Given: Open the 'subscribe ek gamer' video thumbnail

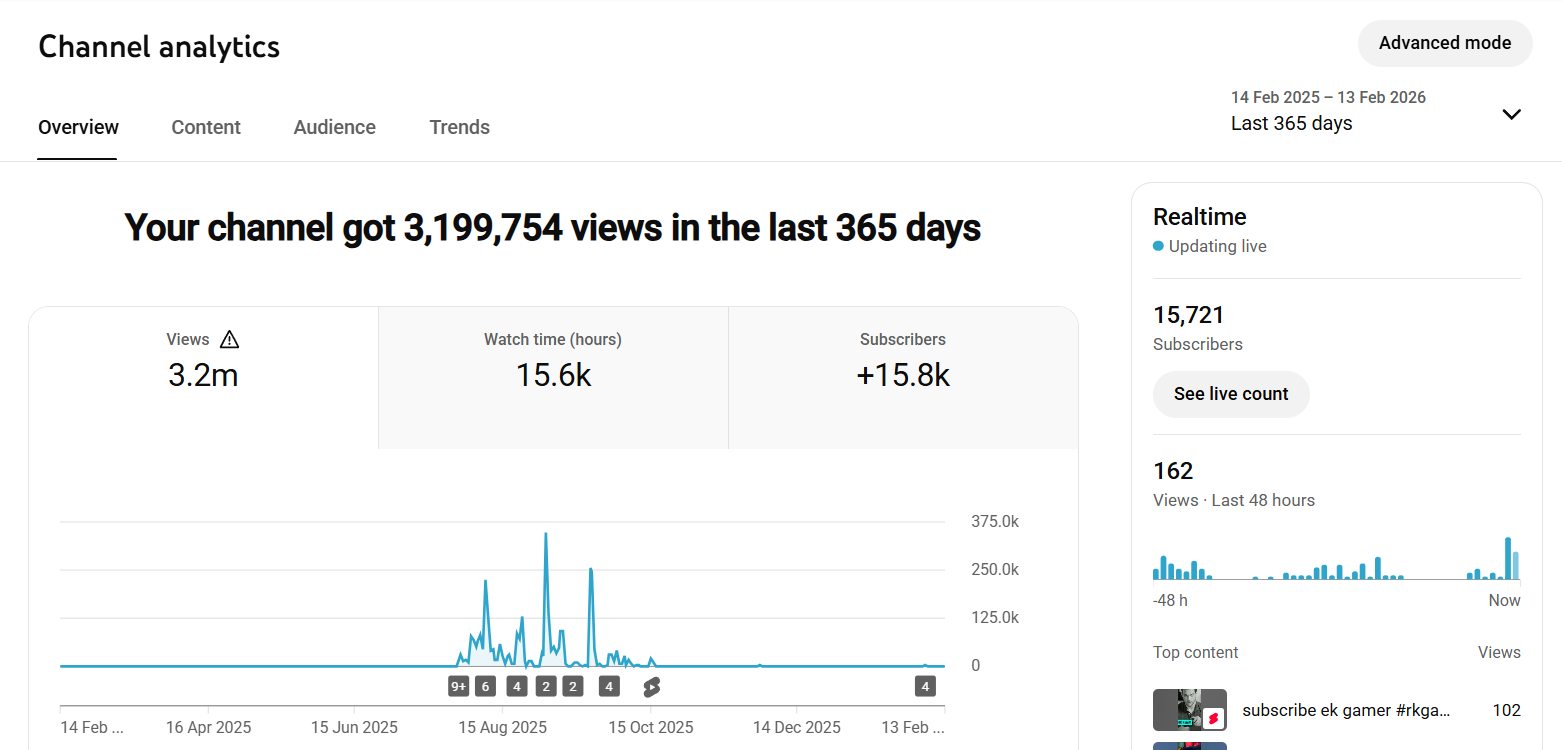Looking at the screenshot, I should click(1188, 710).
